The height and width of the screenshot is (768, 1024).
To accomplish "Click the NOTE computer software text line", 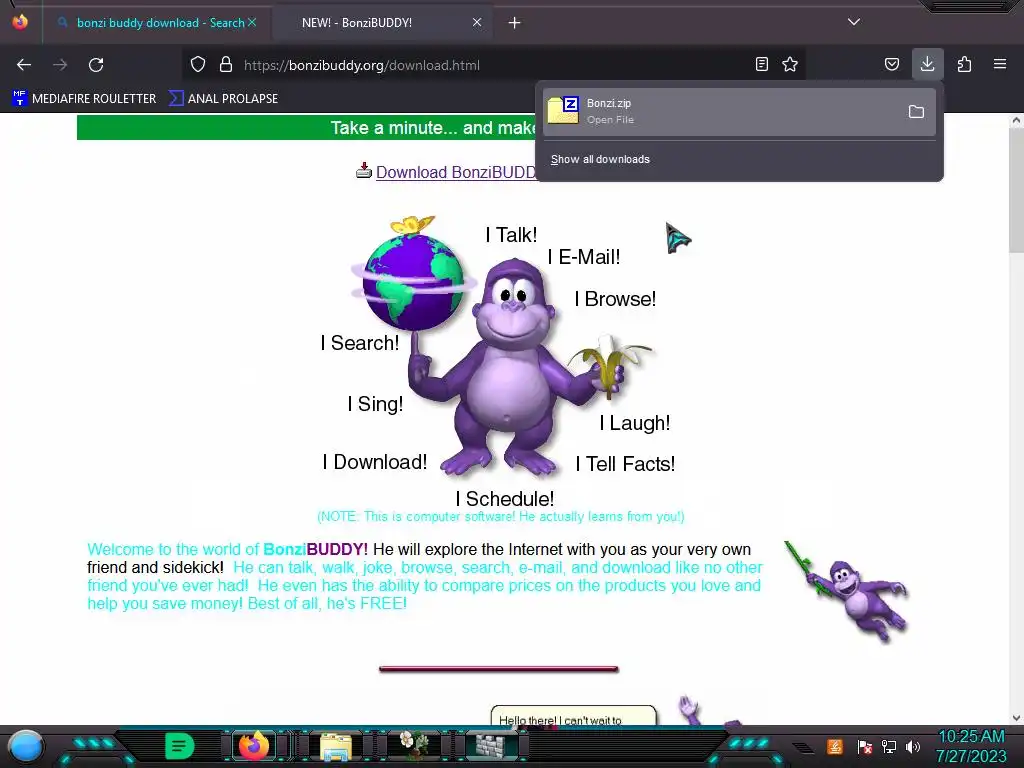I will click(501, 517).
